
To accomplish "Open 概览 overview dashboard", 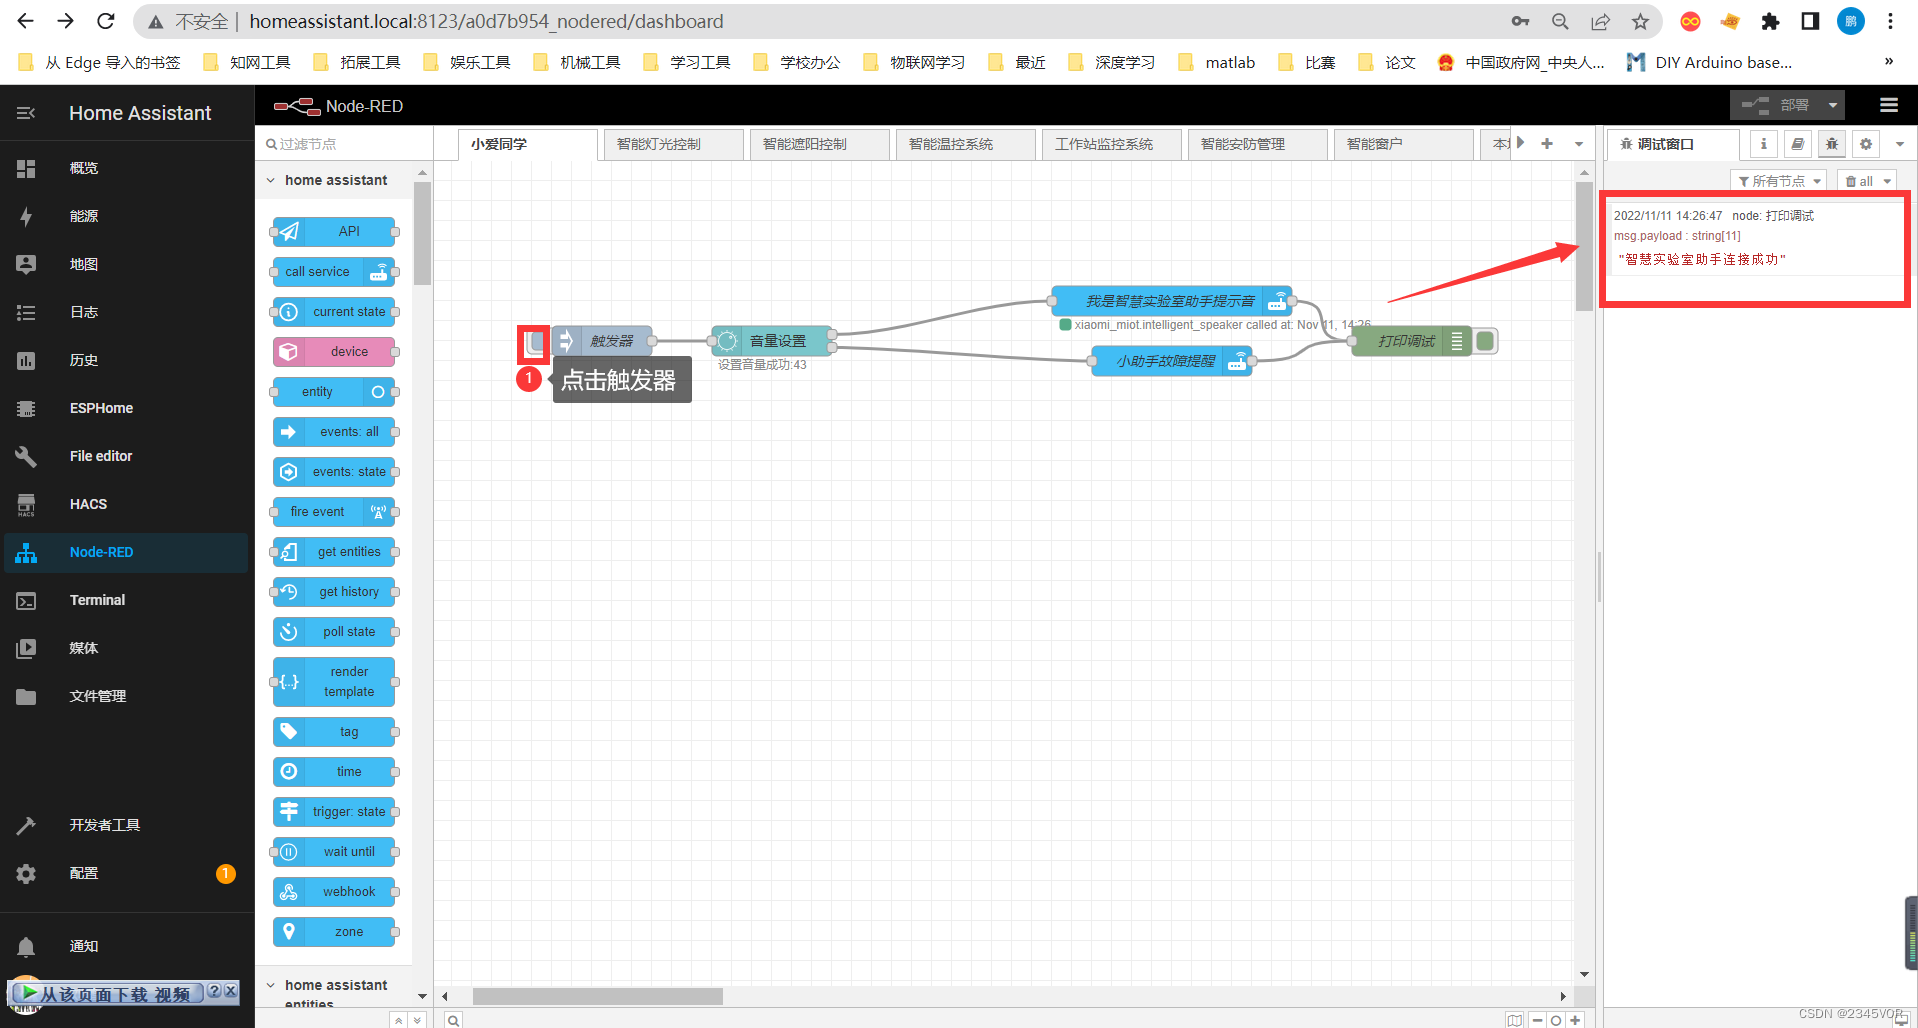I will 126,168.
